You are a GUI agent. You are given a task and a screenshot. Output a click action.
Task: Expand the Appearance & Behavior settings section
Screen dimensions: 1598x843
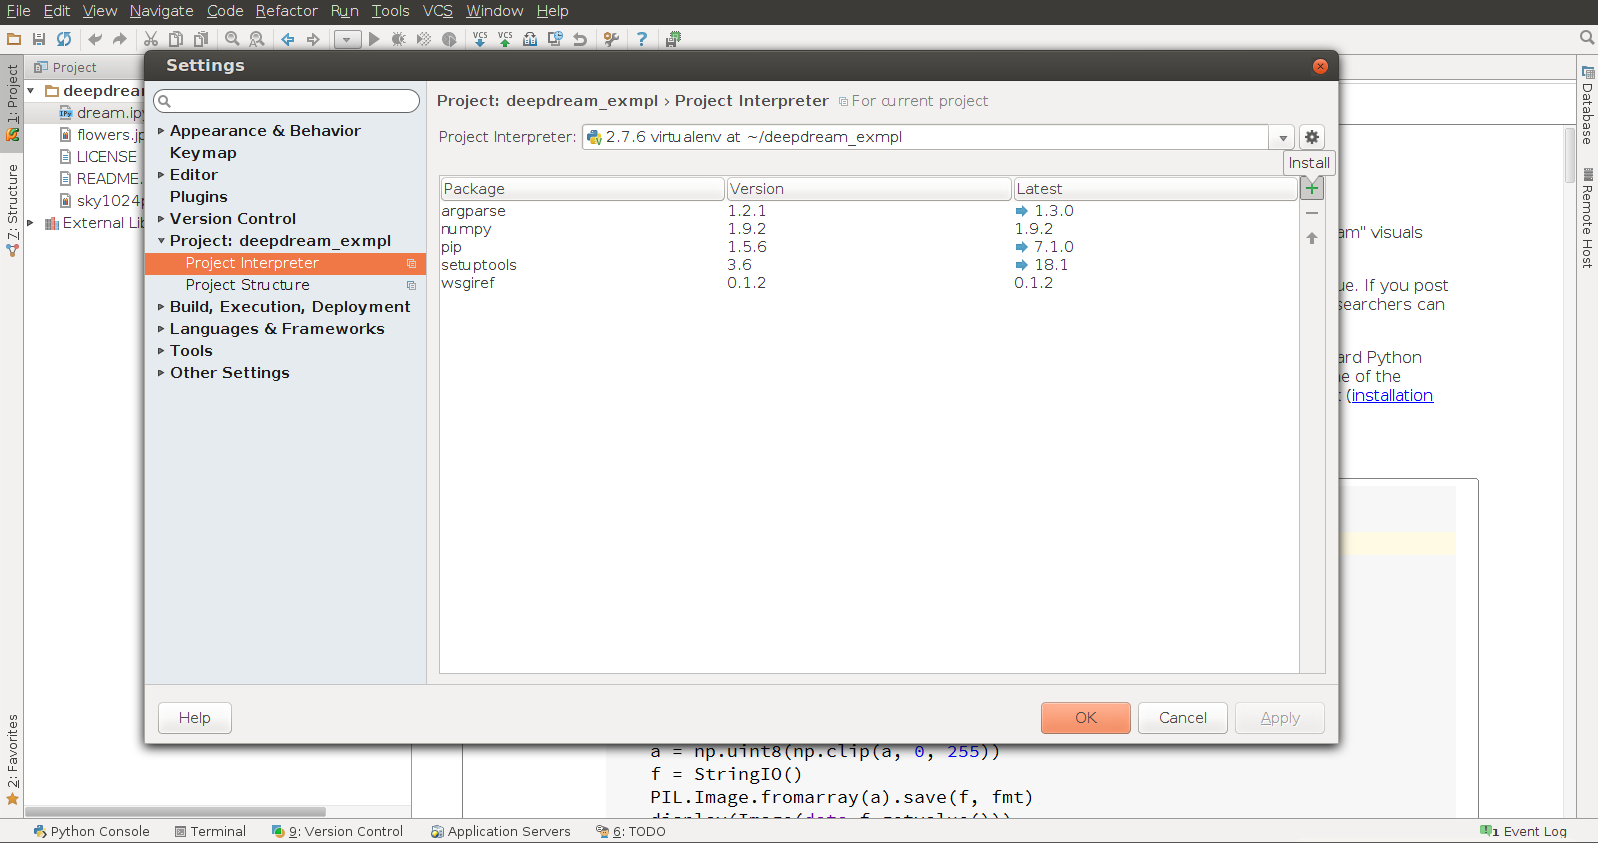(161, 131)
